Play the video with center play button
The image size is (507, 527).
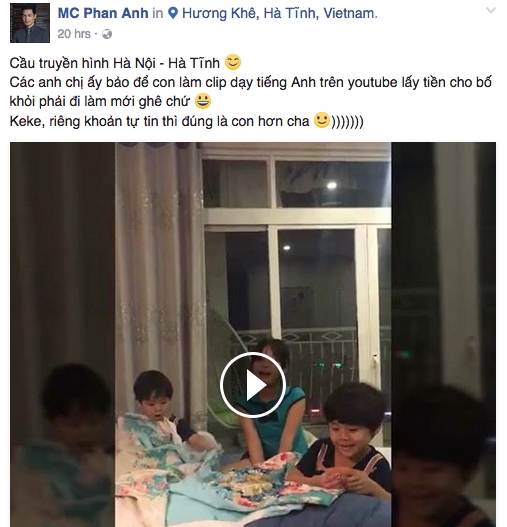tap(253, 385)
